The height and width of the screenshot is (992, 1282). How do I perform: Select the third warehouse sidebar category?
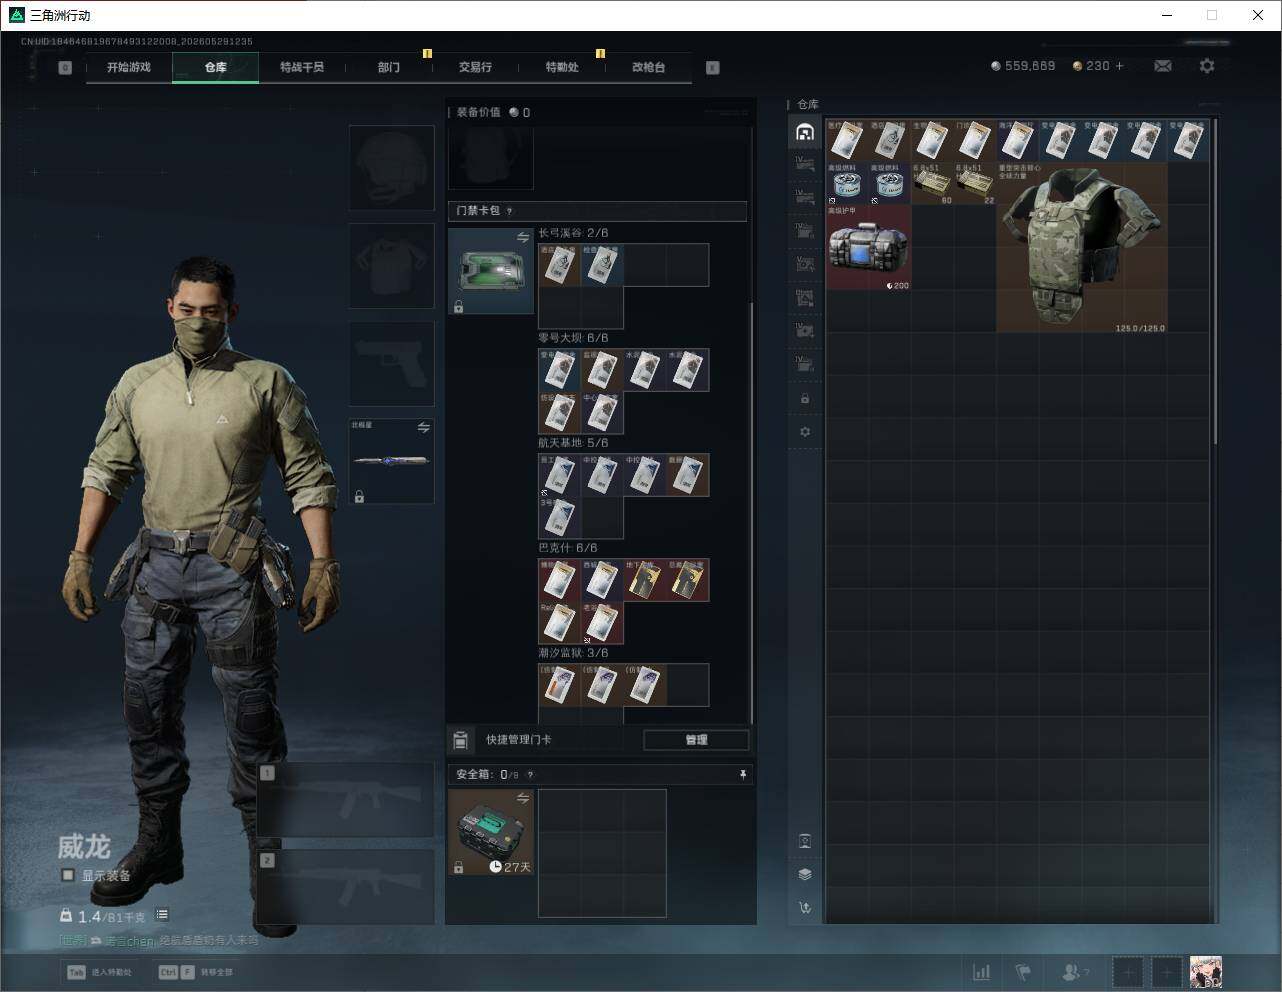click(x=805, y=198)
